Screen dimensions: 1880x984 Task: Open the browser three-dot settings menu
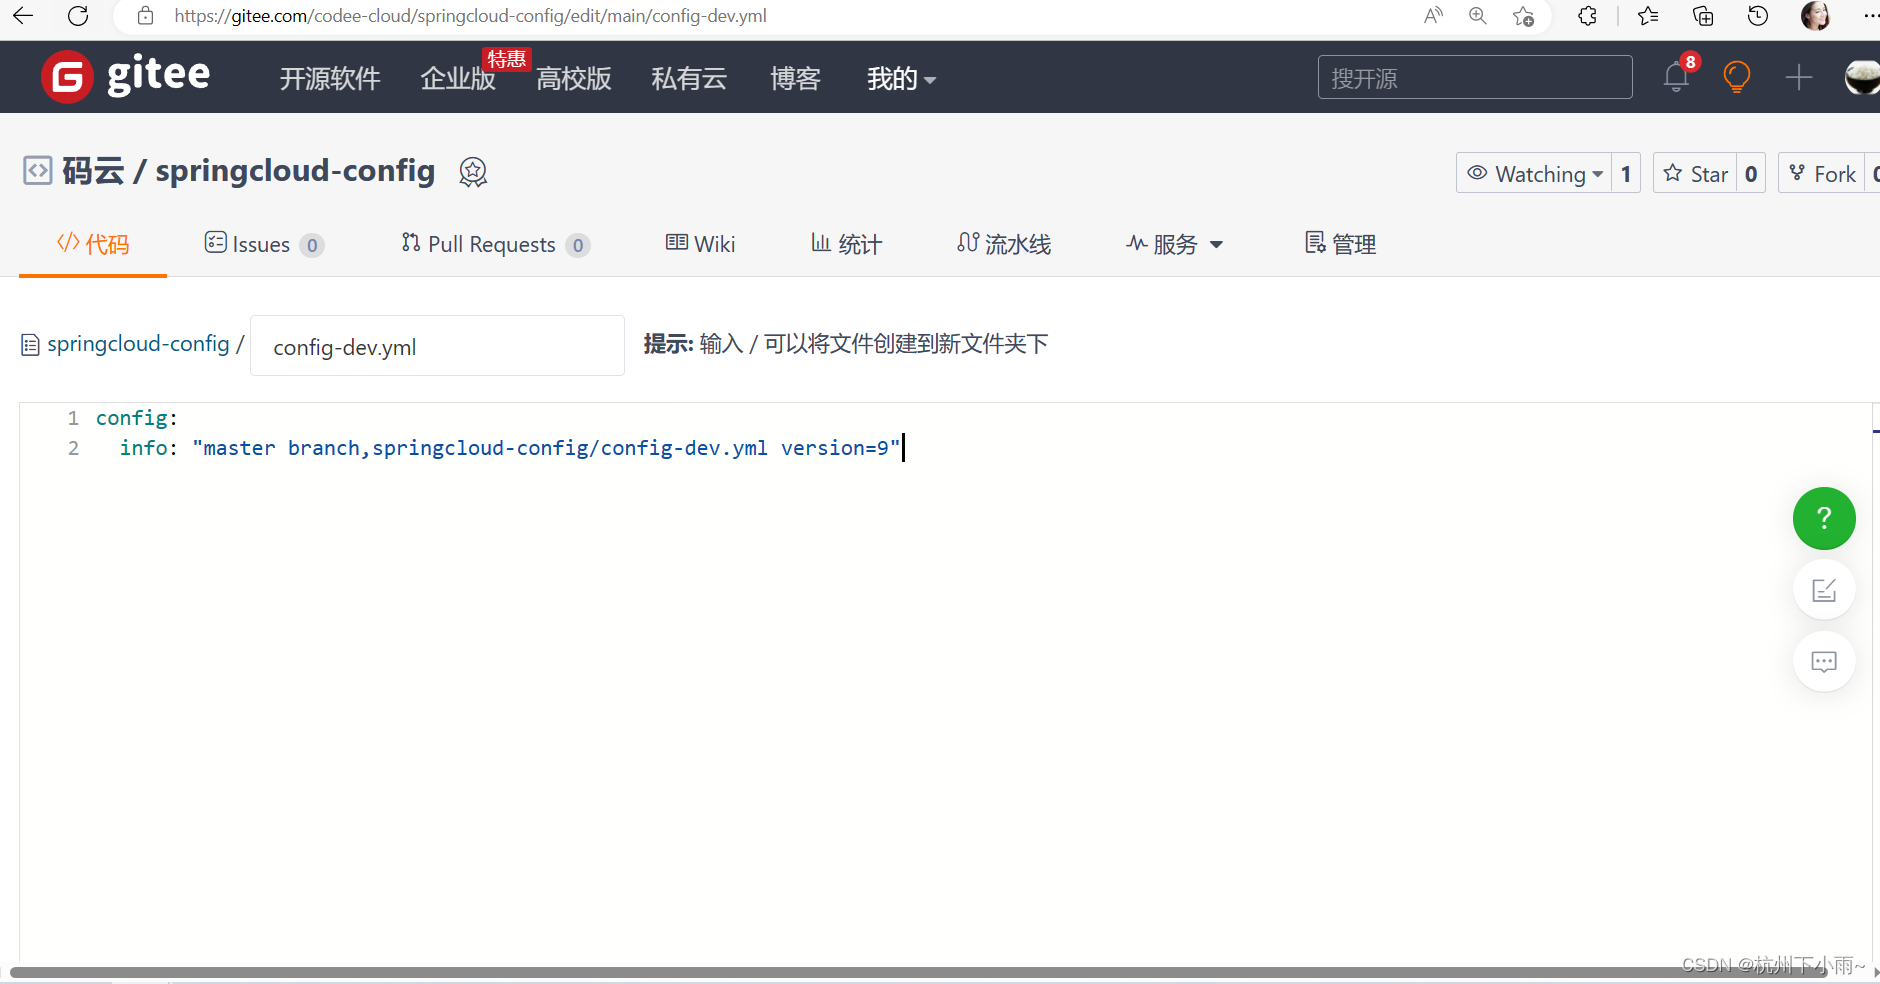click(1870, 16)
